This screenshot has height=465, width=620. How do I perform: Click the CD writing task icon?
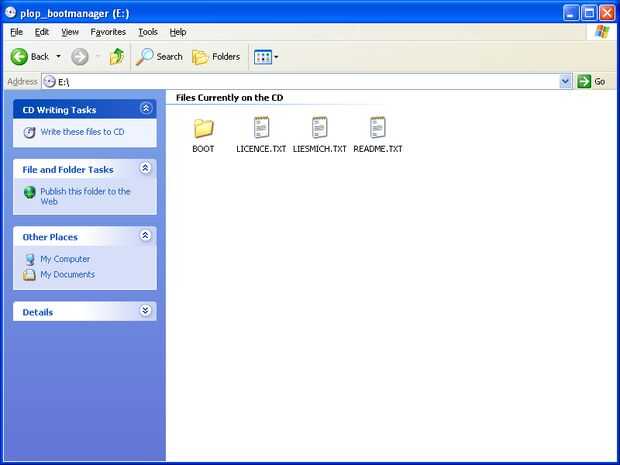(x=29, y=132)
